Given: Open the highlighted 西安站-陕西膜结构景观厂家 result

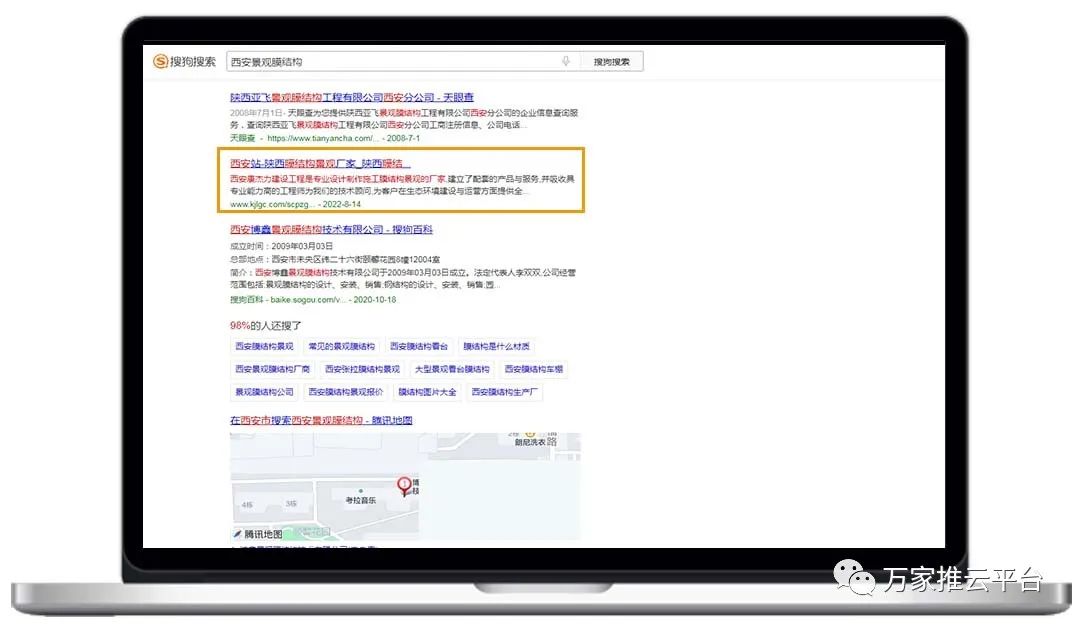Looking at the screenshot, I should point(320,163).
